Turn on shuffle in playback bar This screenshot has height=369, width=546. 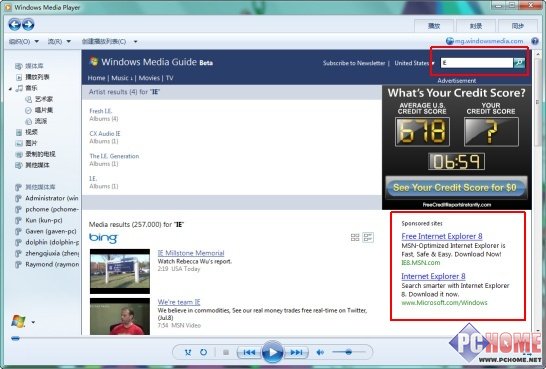coord(188,352)
